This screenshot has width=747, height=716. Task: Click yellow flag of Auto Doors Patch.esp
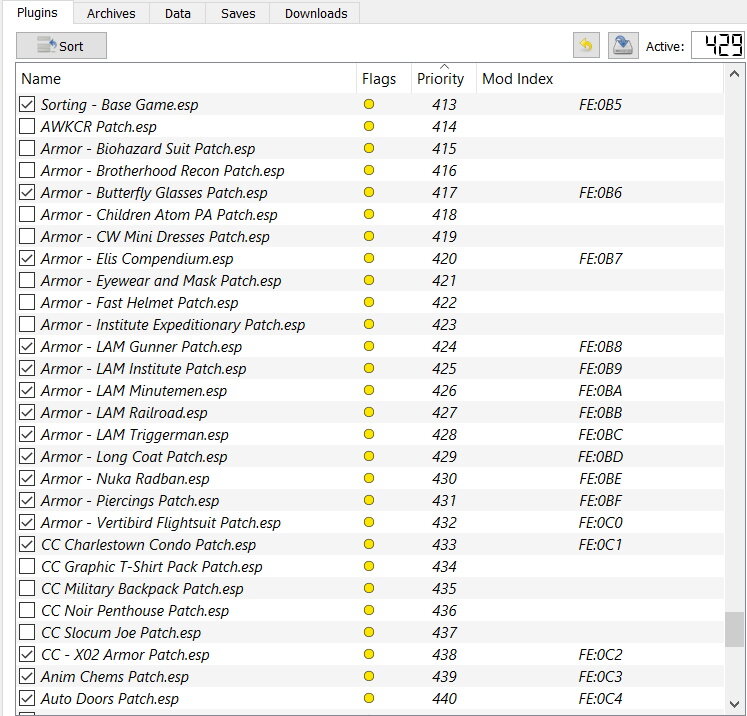point(369,698)
